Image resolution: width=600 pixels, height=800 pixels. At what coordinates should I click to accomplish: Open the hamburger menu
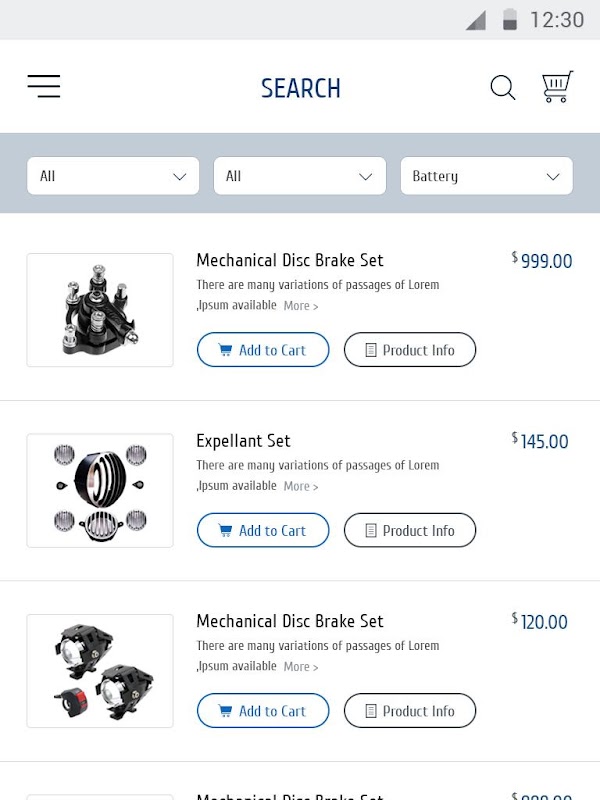tap(44, 87)
